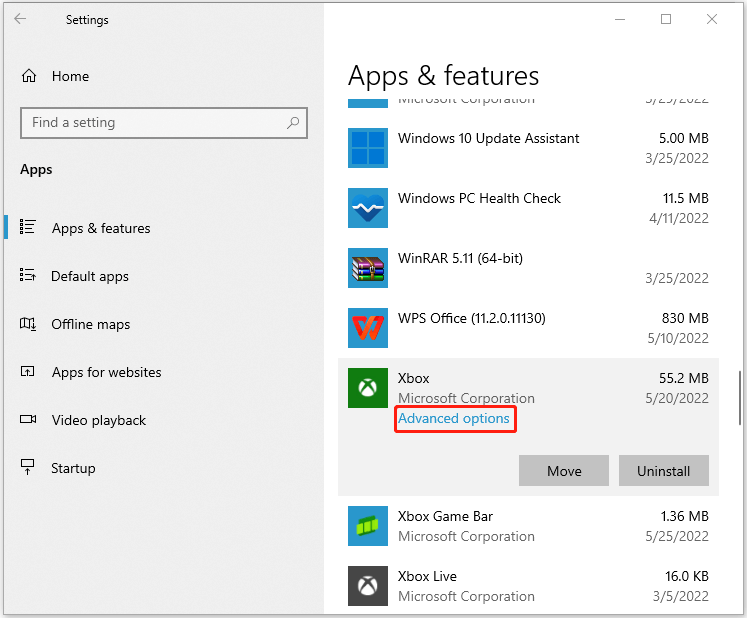Click the Move button for Xbox

(x=564, y=471)
